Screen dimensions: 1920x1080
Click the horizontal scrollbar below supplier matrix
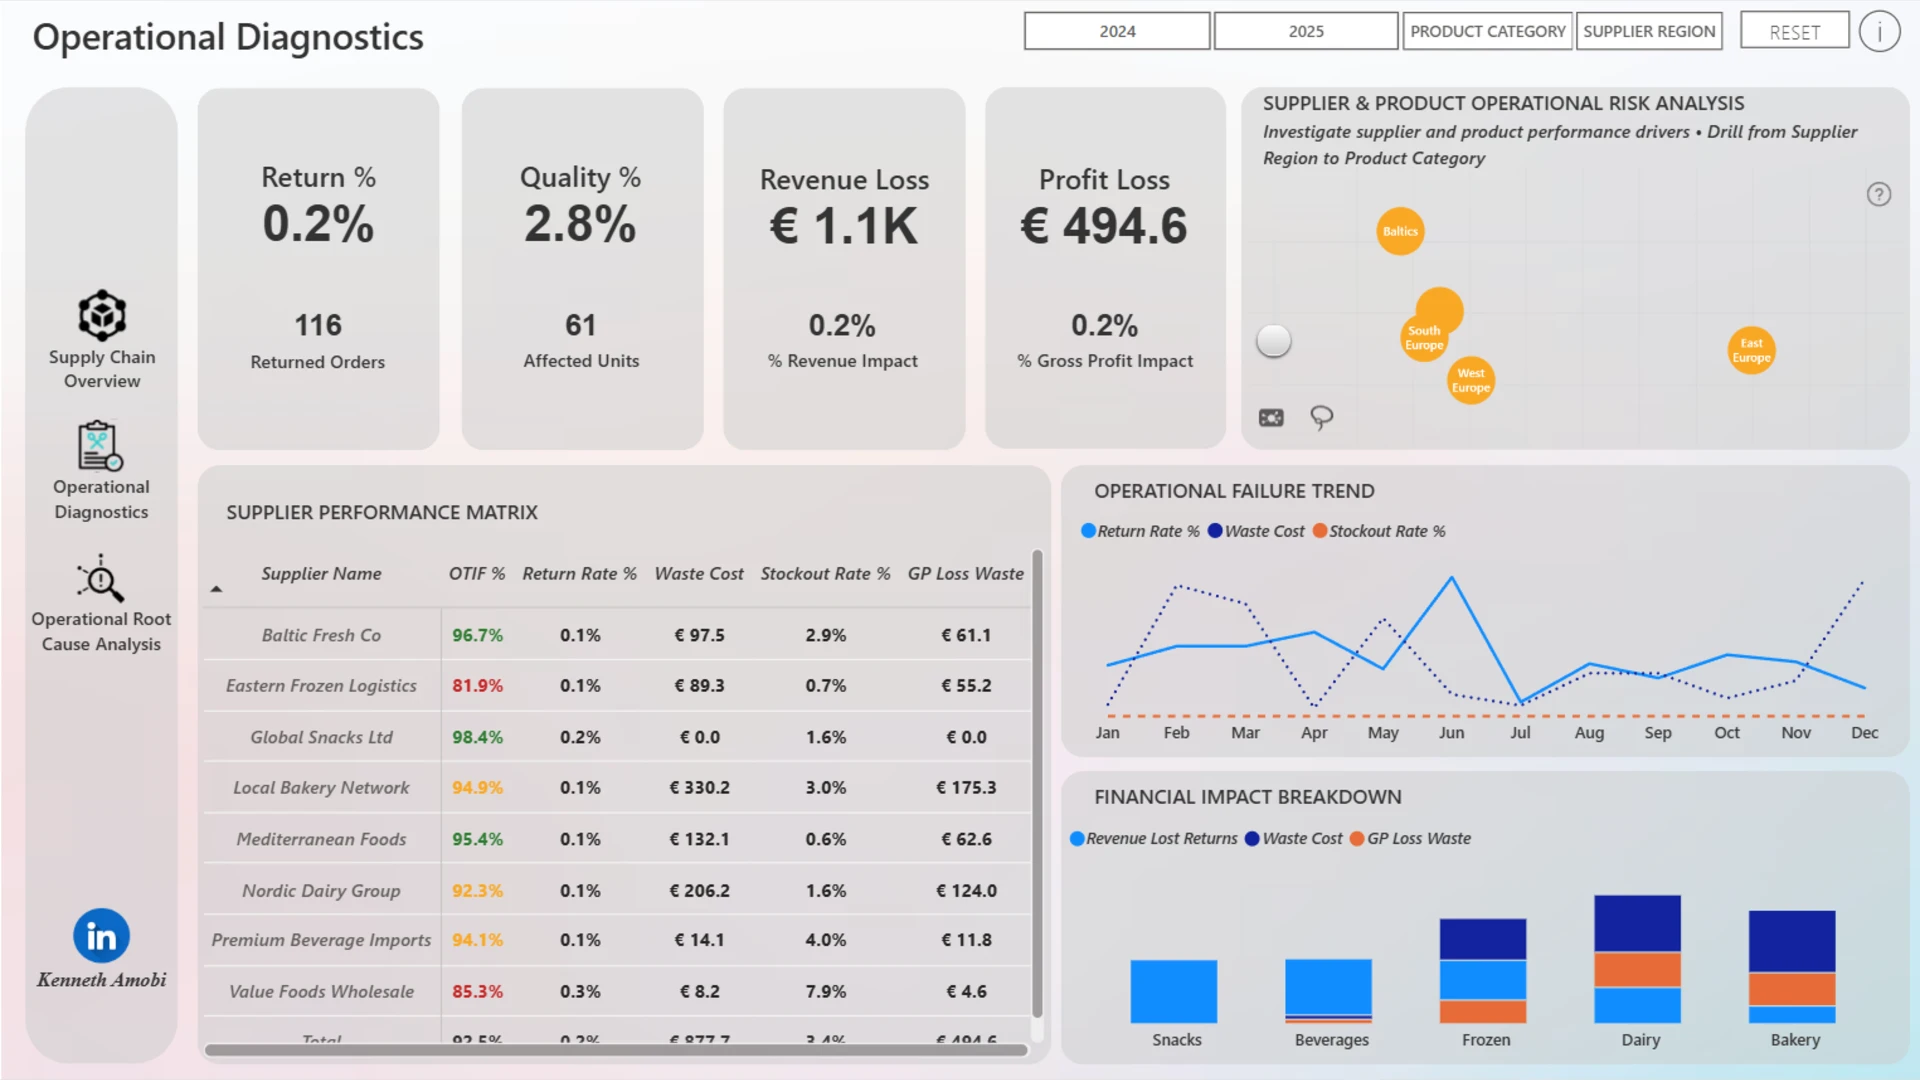pyautogui.click(x=616, y=1050)
